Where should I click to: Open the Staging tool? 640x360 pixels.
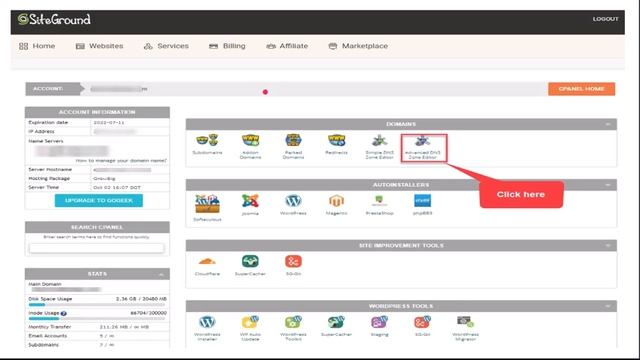tap(380, 326)
